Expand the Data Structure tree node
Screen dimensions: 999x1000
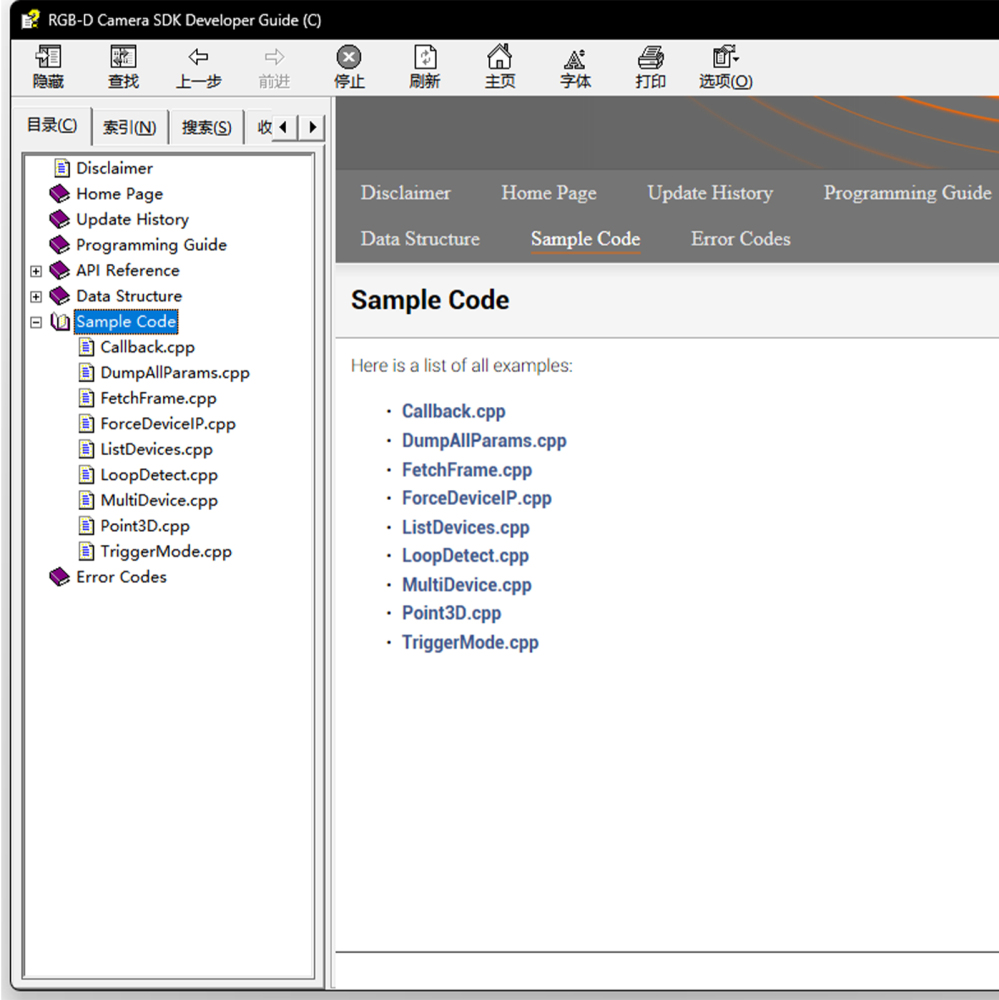coord(36,297)
